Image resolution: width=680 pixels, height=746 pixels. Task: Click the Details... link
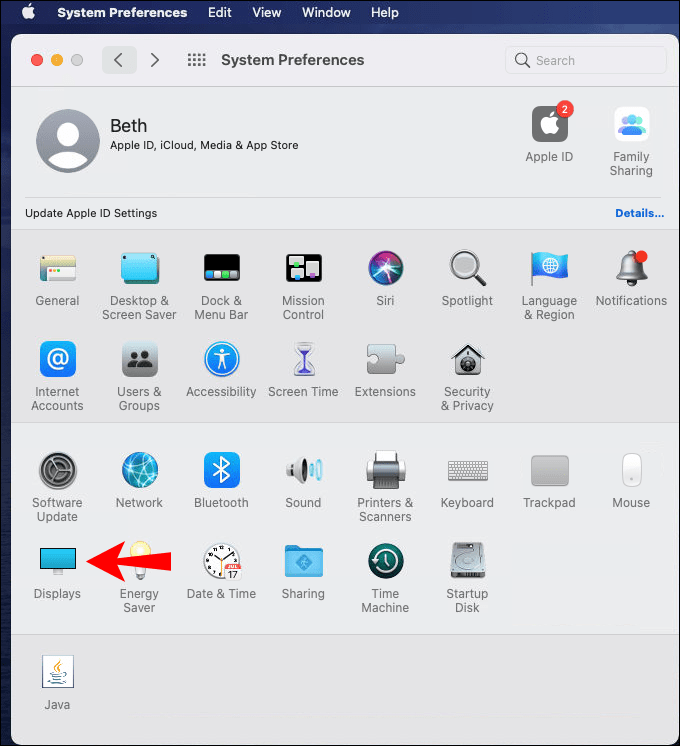(x=640, y=213)
